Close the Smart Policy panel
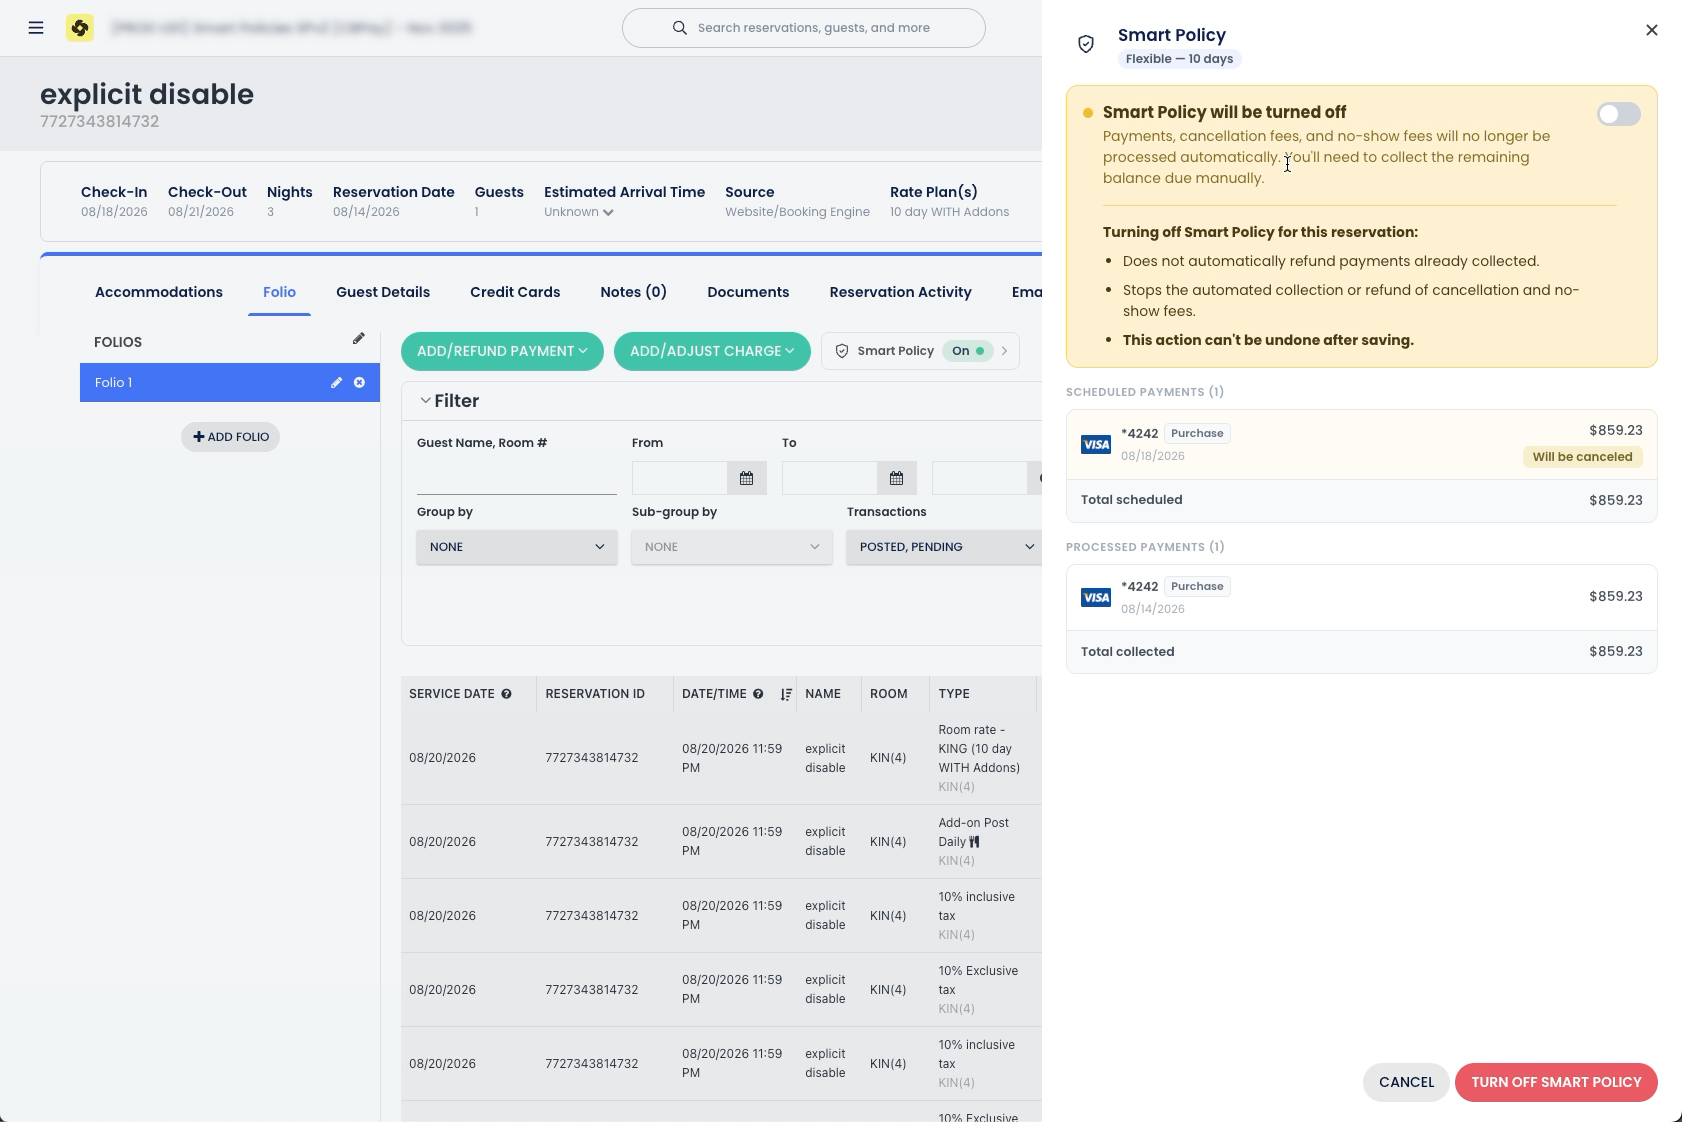The height and width of the screenshot is (1122, 1682). [x=1652, y=30]
